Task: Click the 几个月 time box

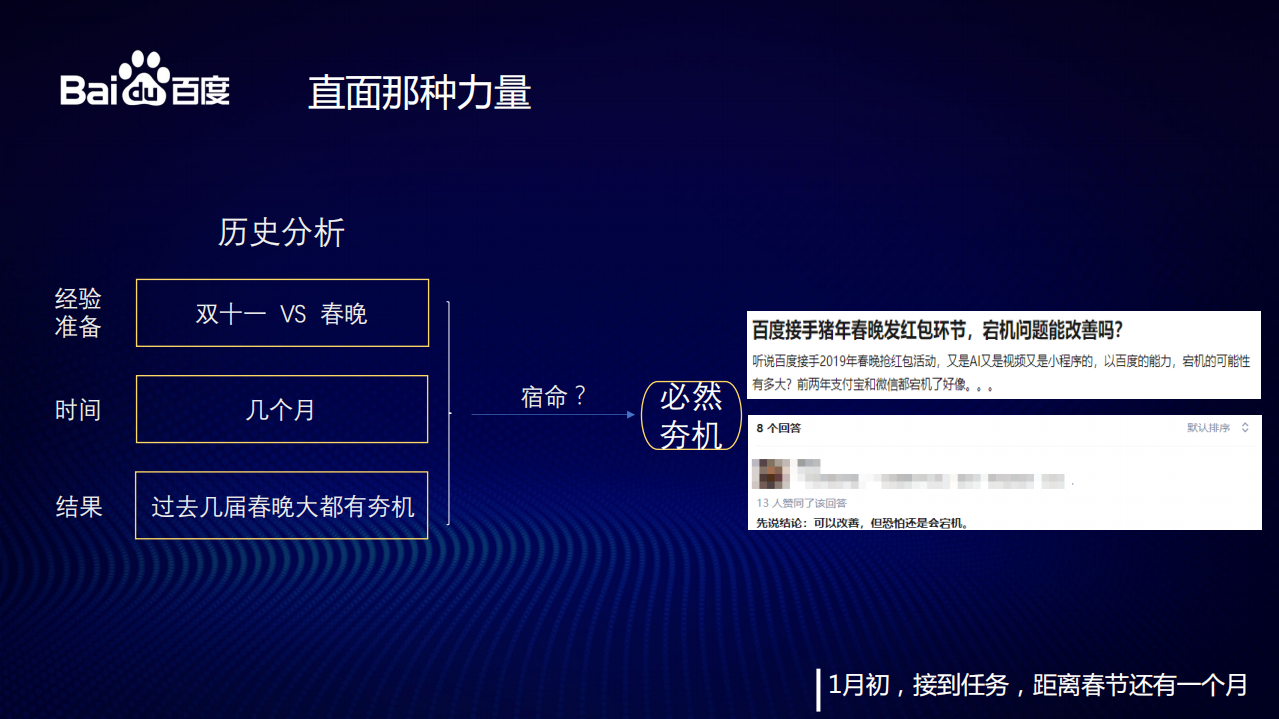Action: 281,409
